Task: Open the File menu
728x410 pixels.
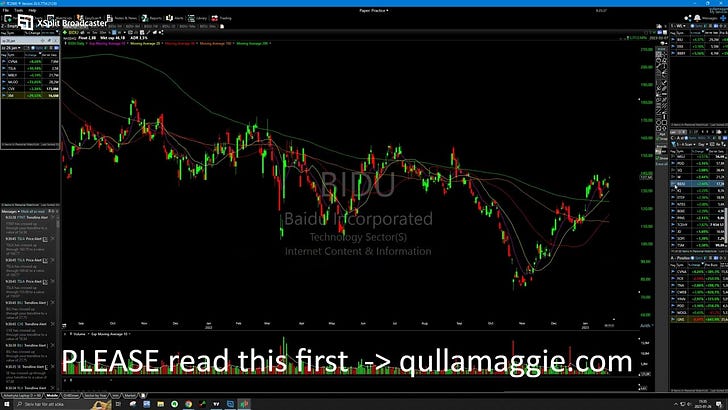Action: pos(6,10)
